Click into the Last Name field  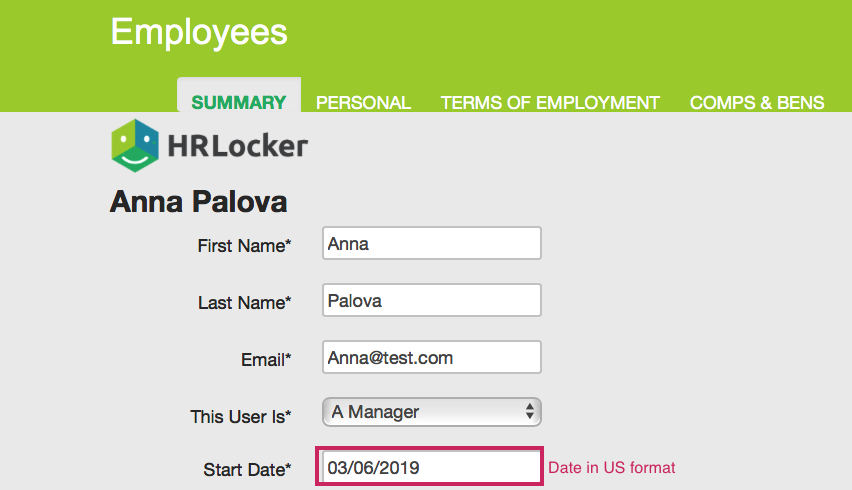click(x=432, y=300)
